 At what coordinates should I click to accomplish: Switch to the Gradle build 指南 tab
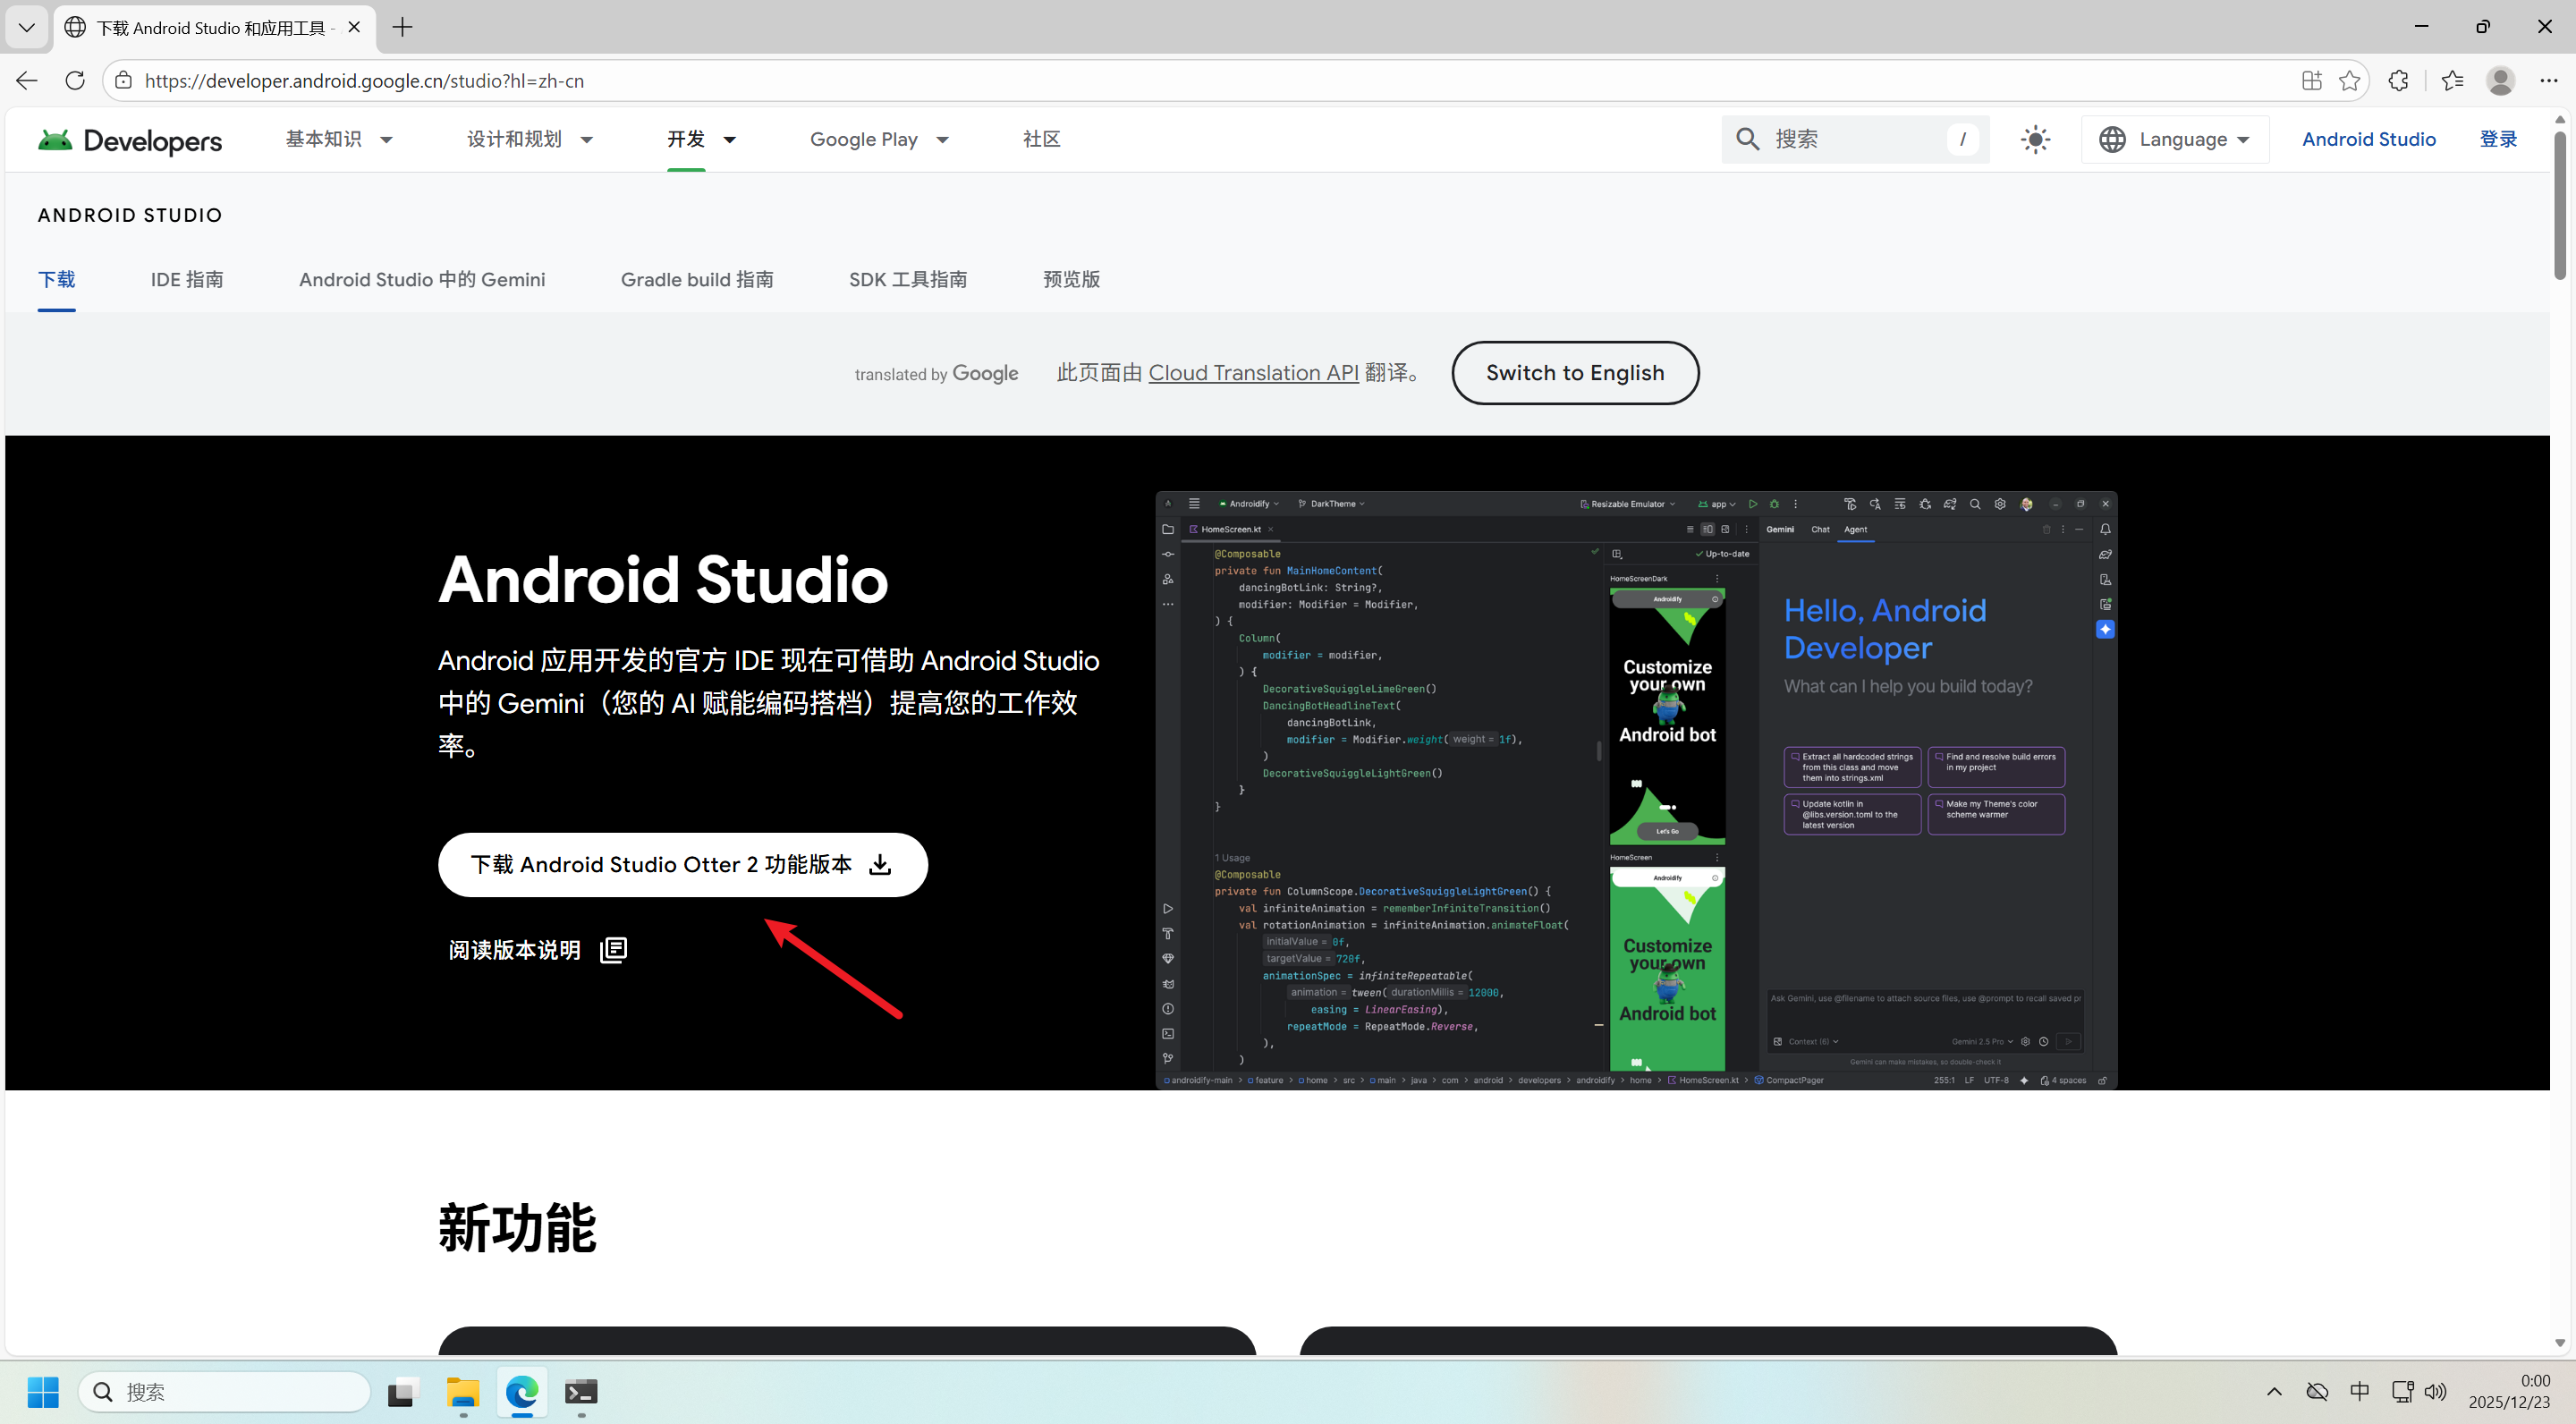[697, 279]
